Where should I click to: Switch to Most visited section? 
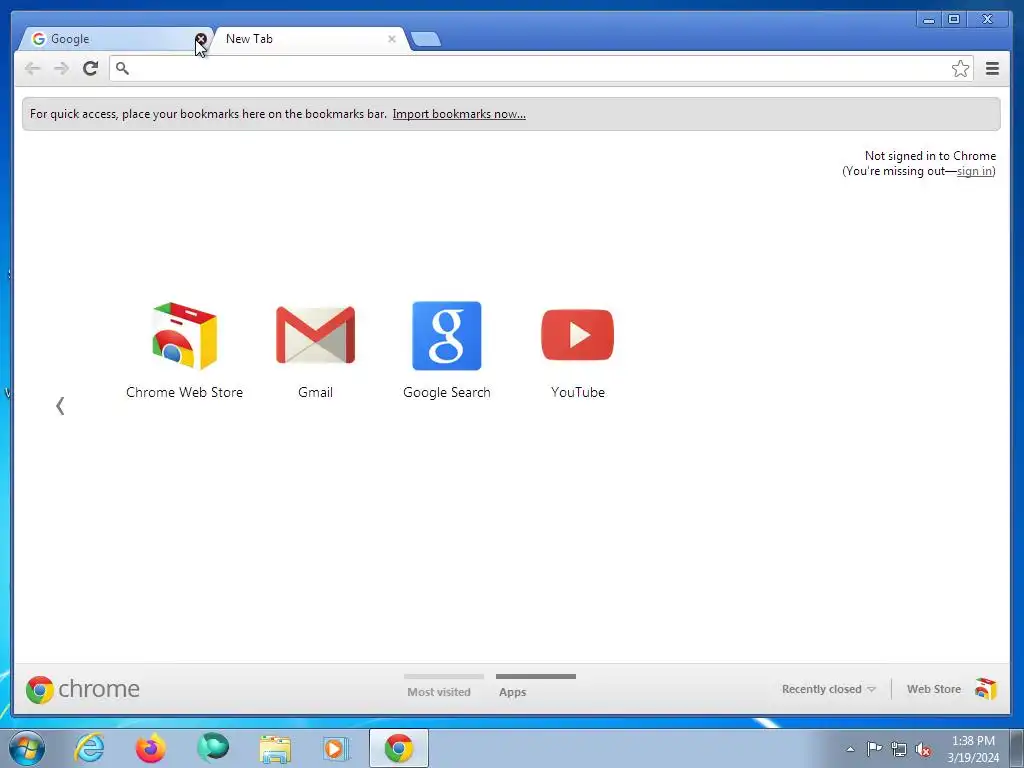point(443,686)
